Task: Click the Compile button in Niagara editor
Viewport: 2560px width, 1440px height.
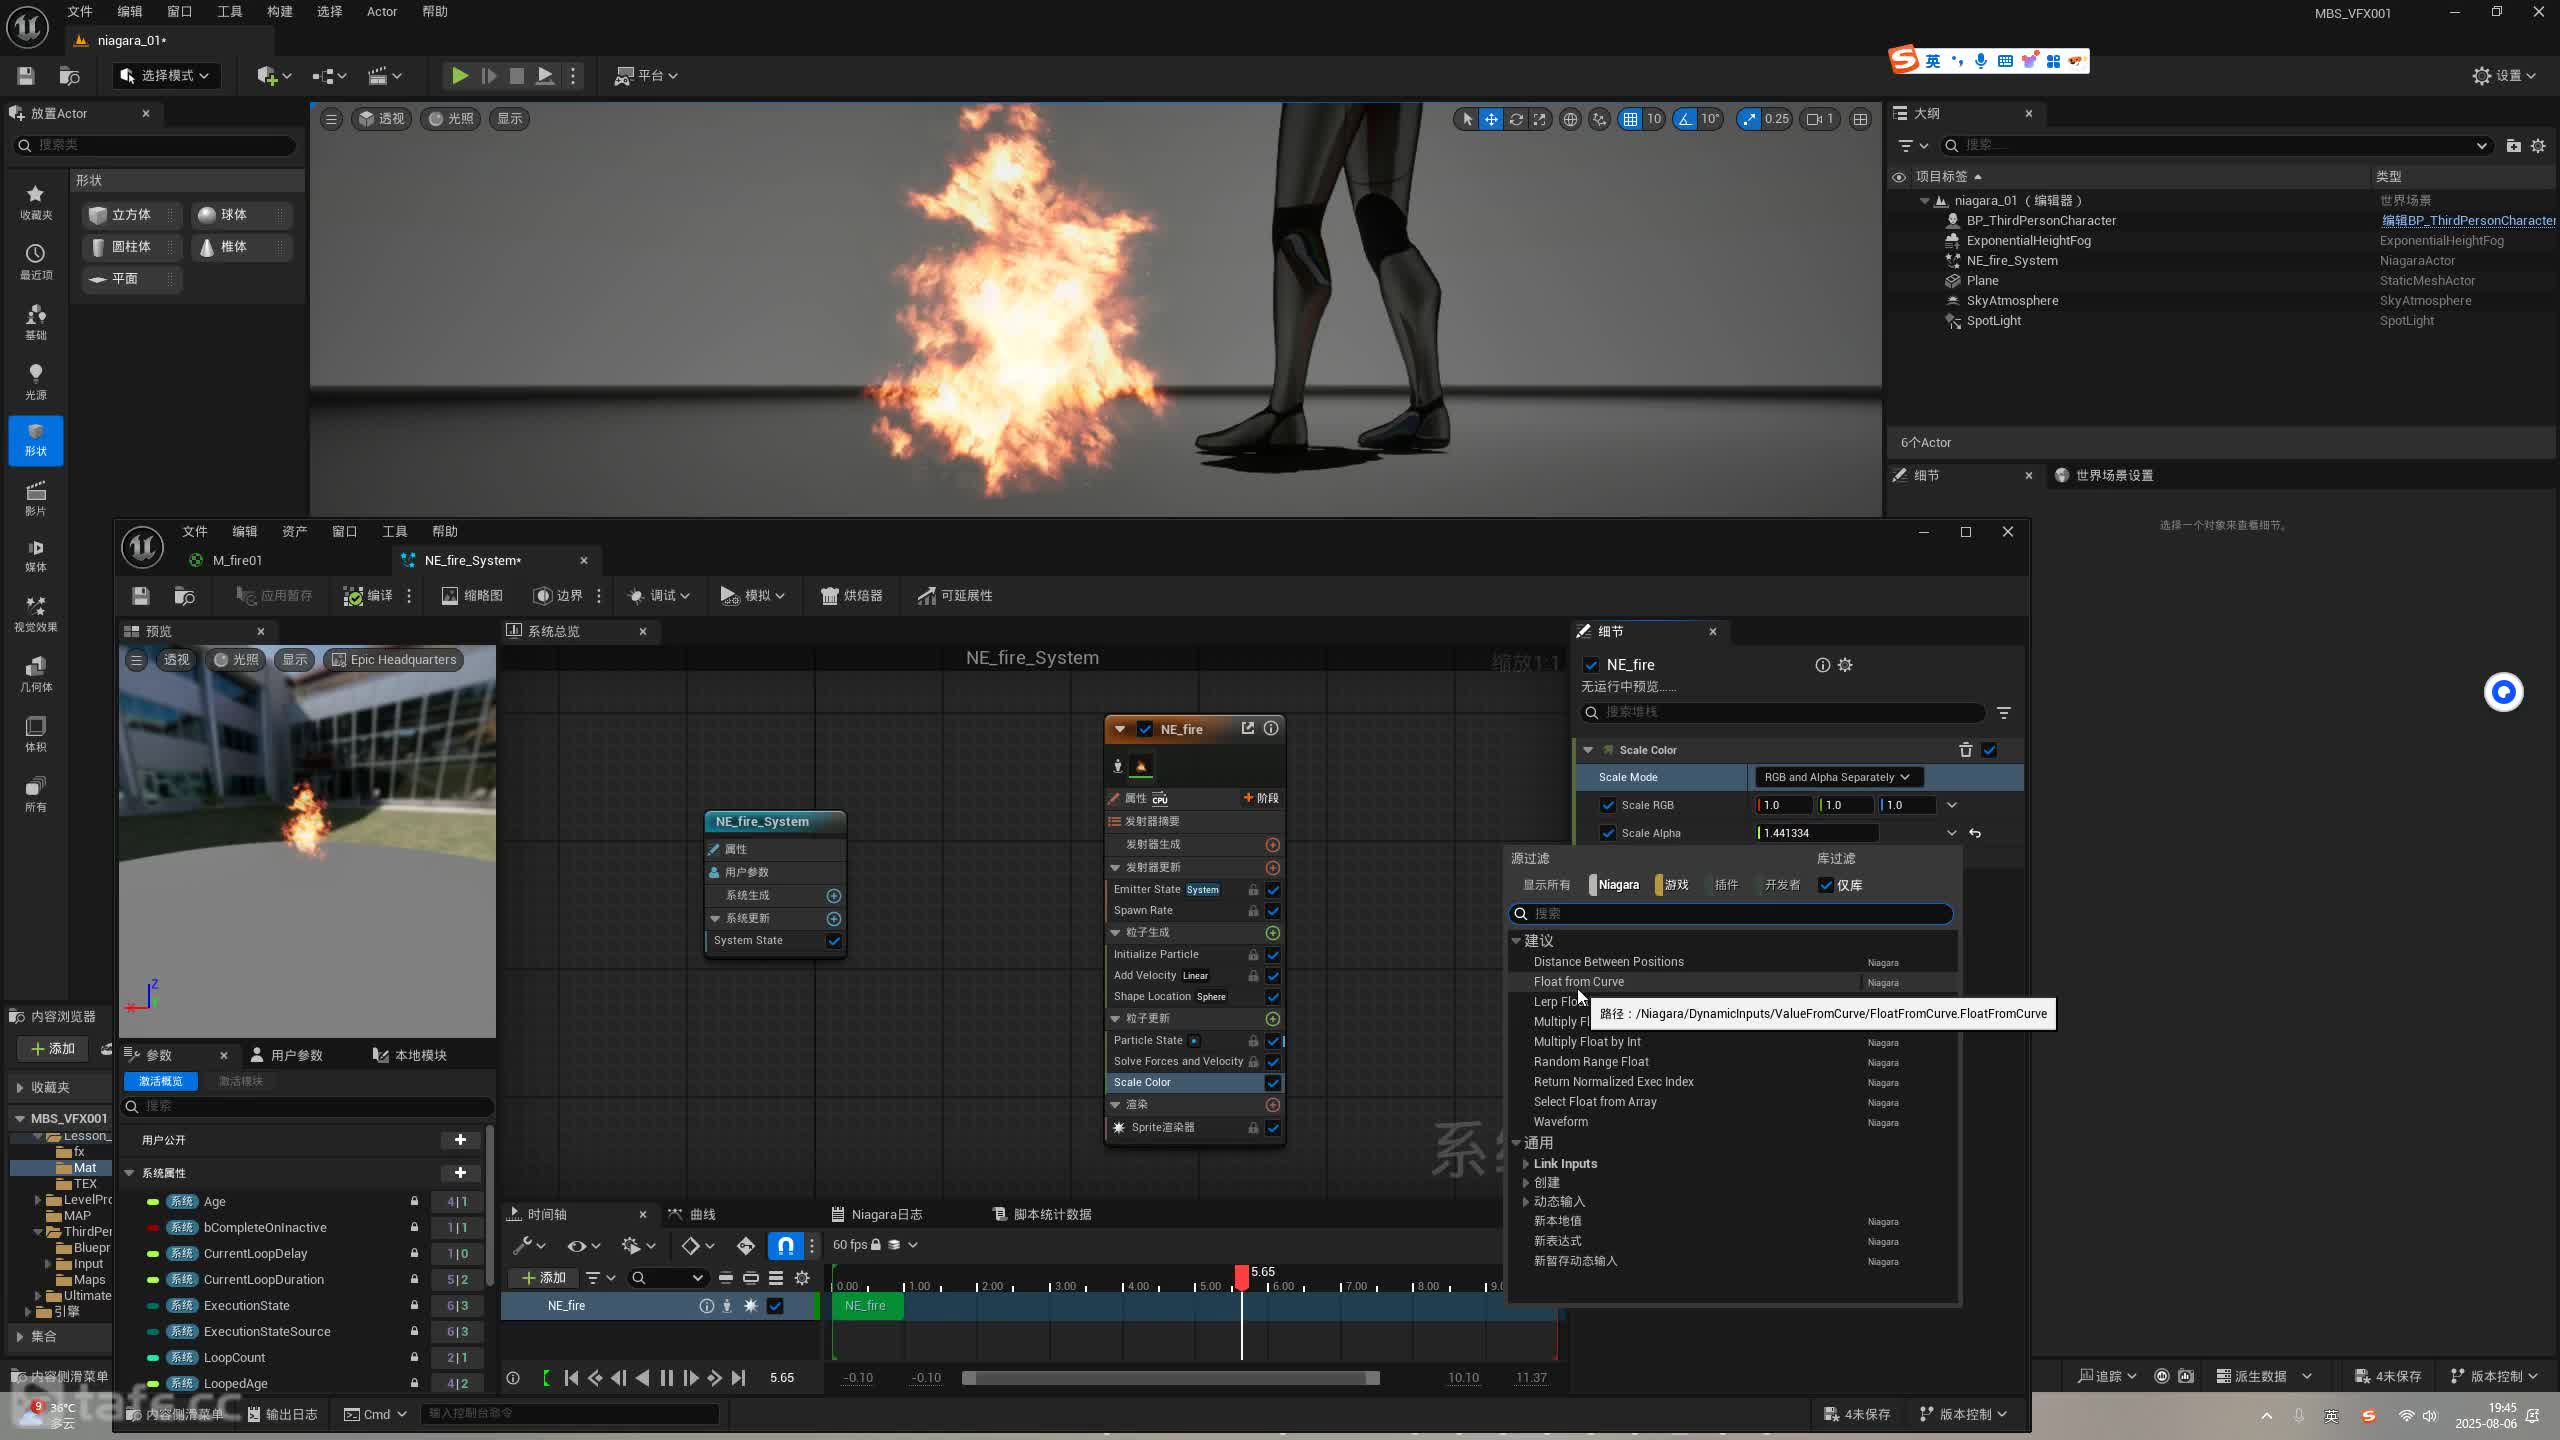Action: pos(368,596)
